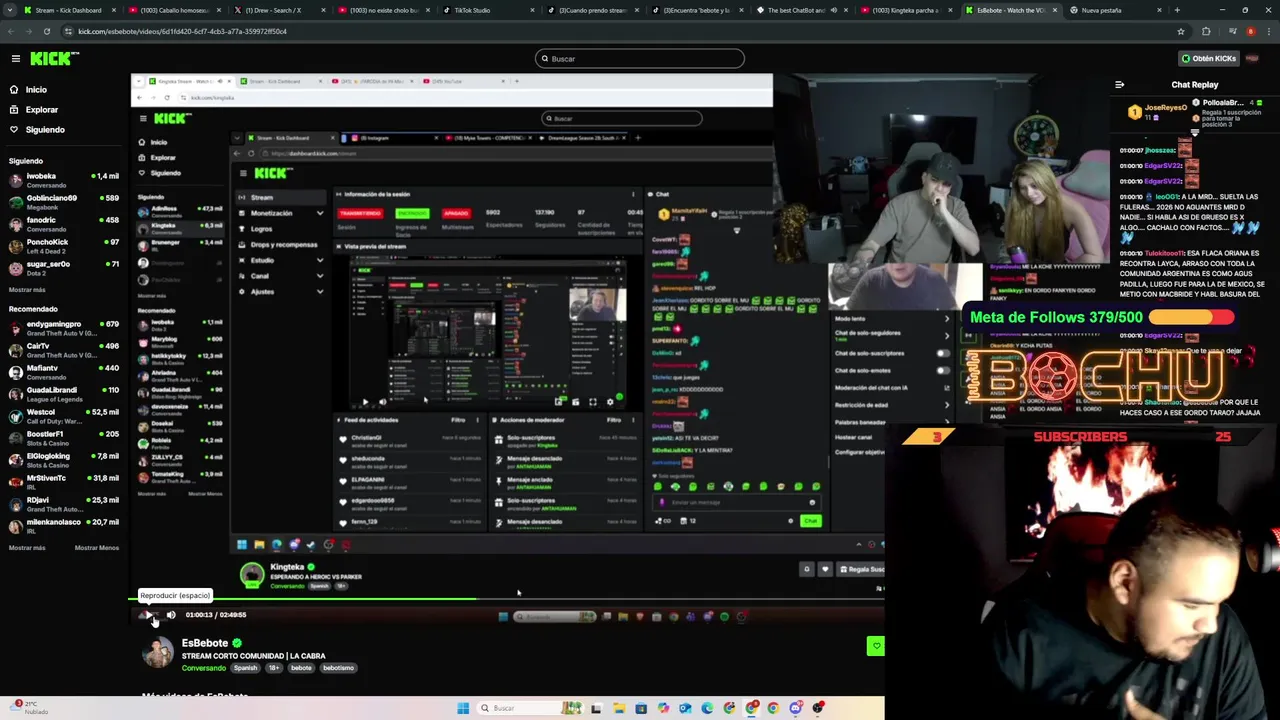Open File Explorer from taskbar
The image size is (1280, 720).
click(x=619, y=708)
